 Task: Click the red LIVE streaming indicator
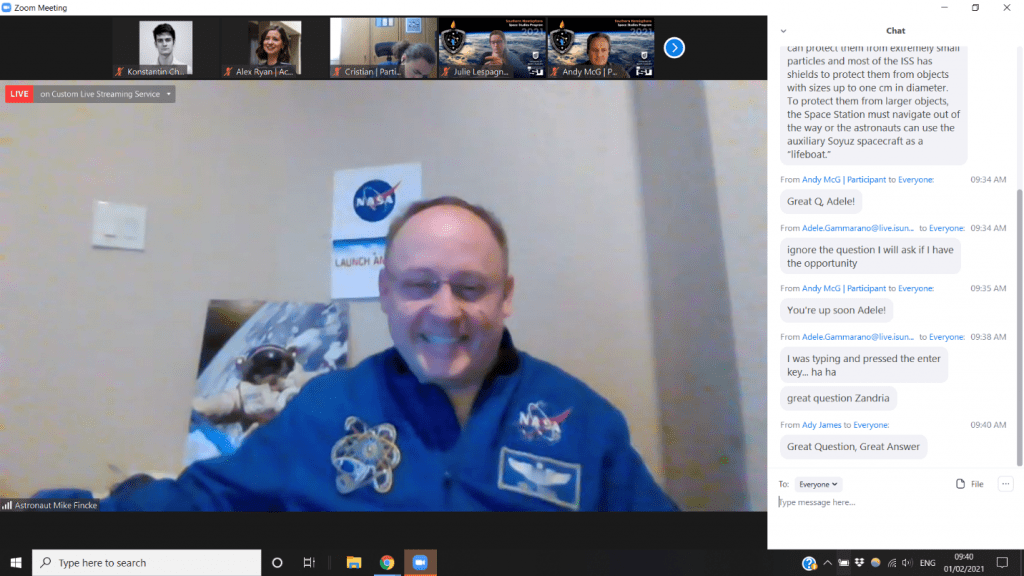[x=19, y=94]
